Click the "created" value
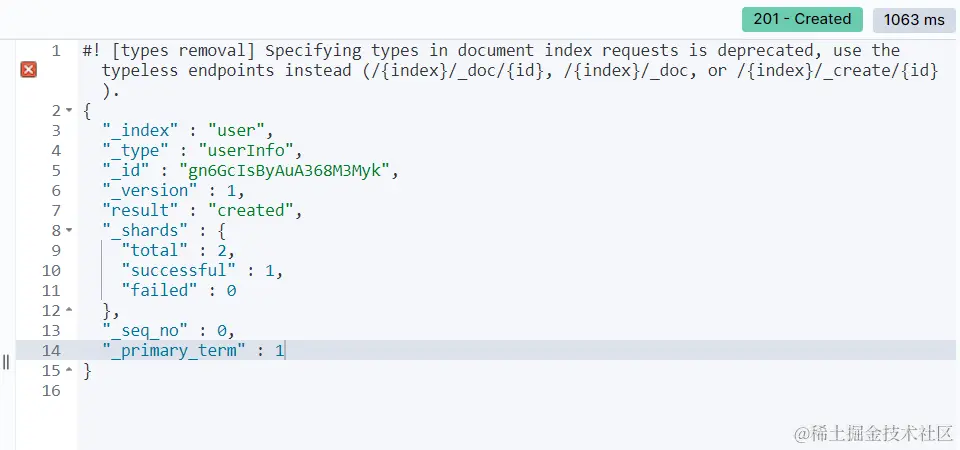The height and width of the screenshot is (450, 960). point(251,211)
